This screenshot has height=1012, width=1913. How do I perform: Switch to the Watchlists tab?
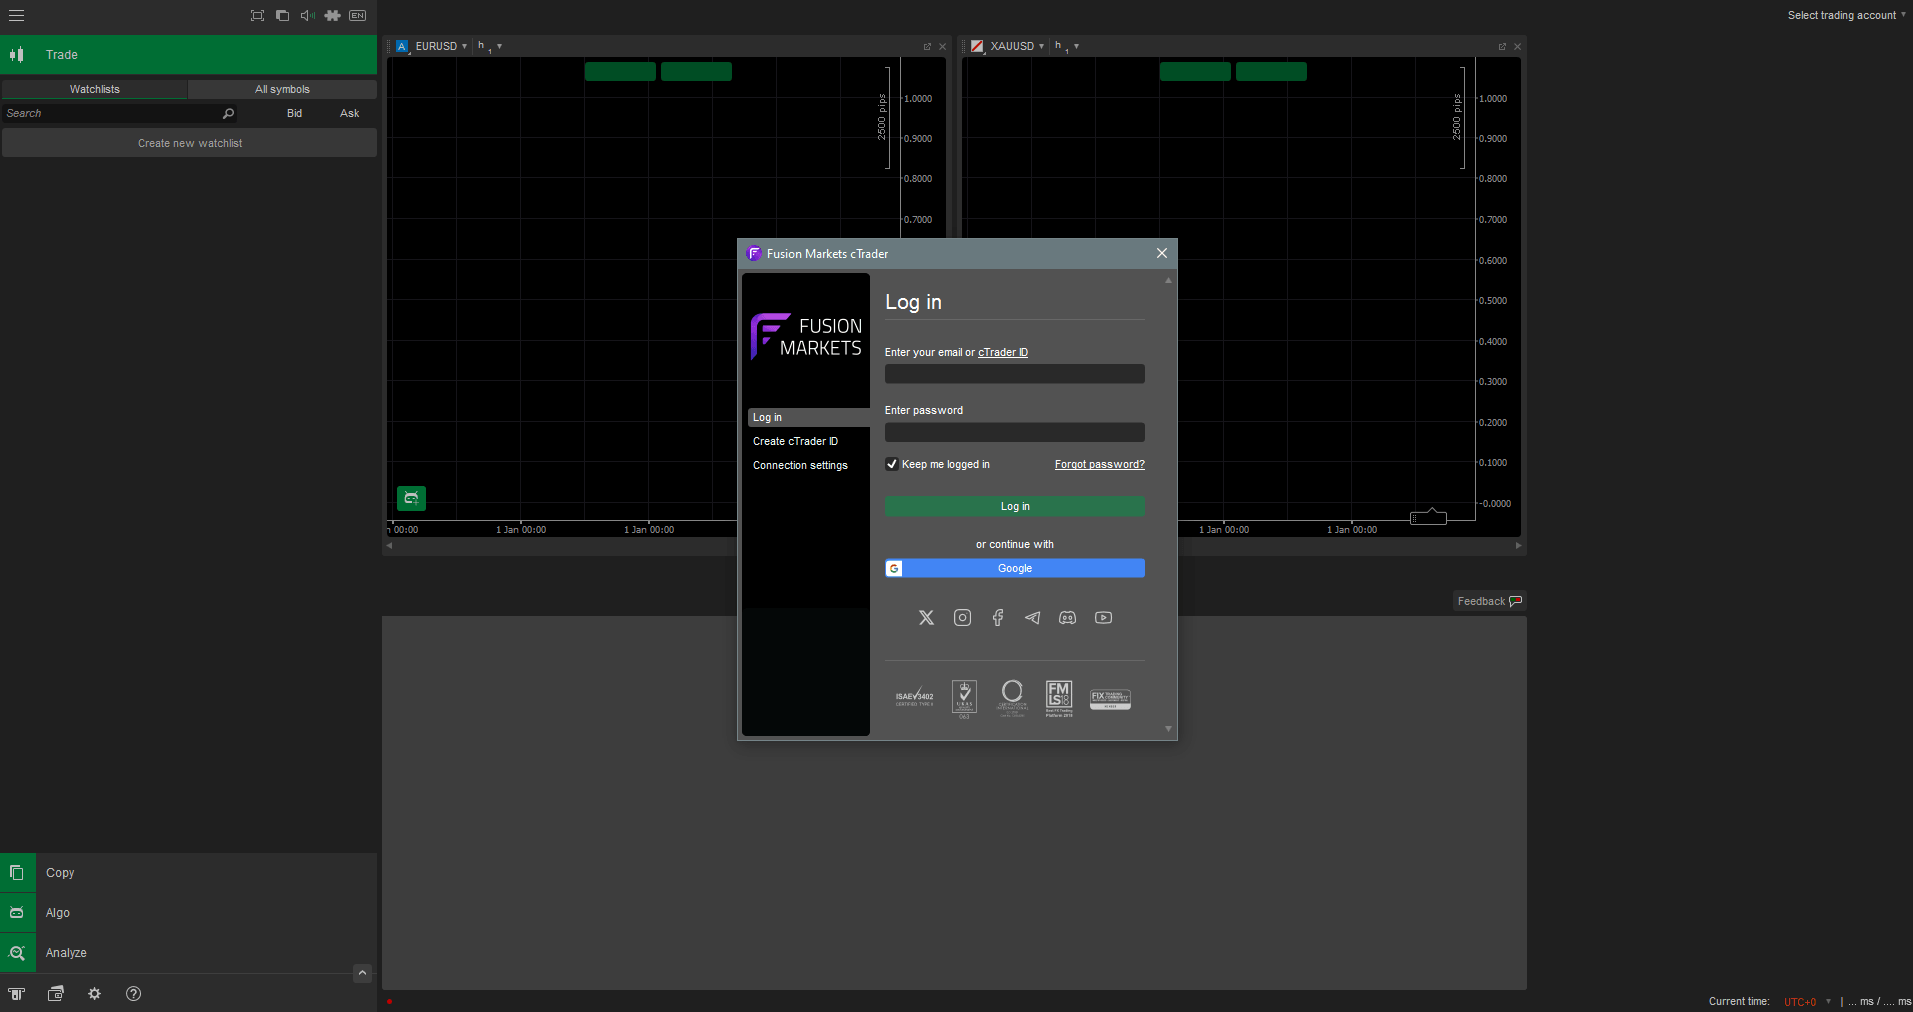[x=94, y=89]
